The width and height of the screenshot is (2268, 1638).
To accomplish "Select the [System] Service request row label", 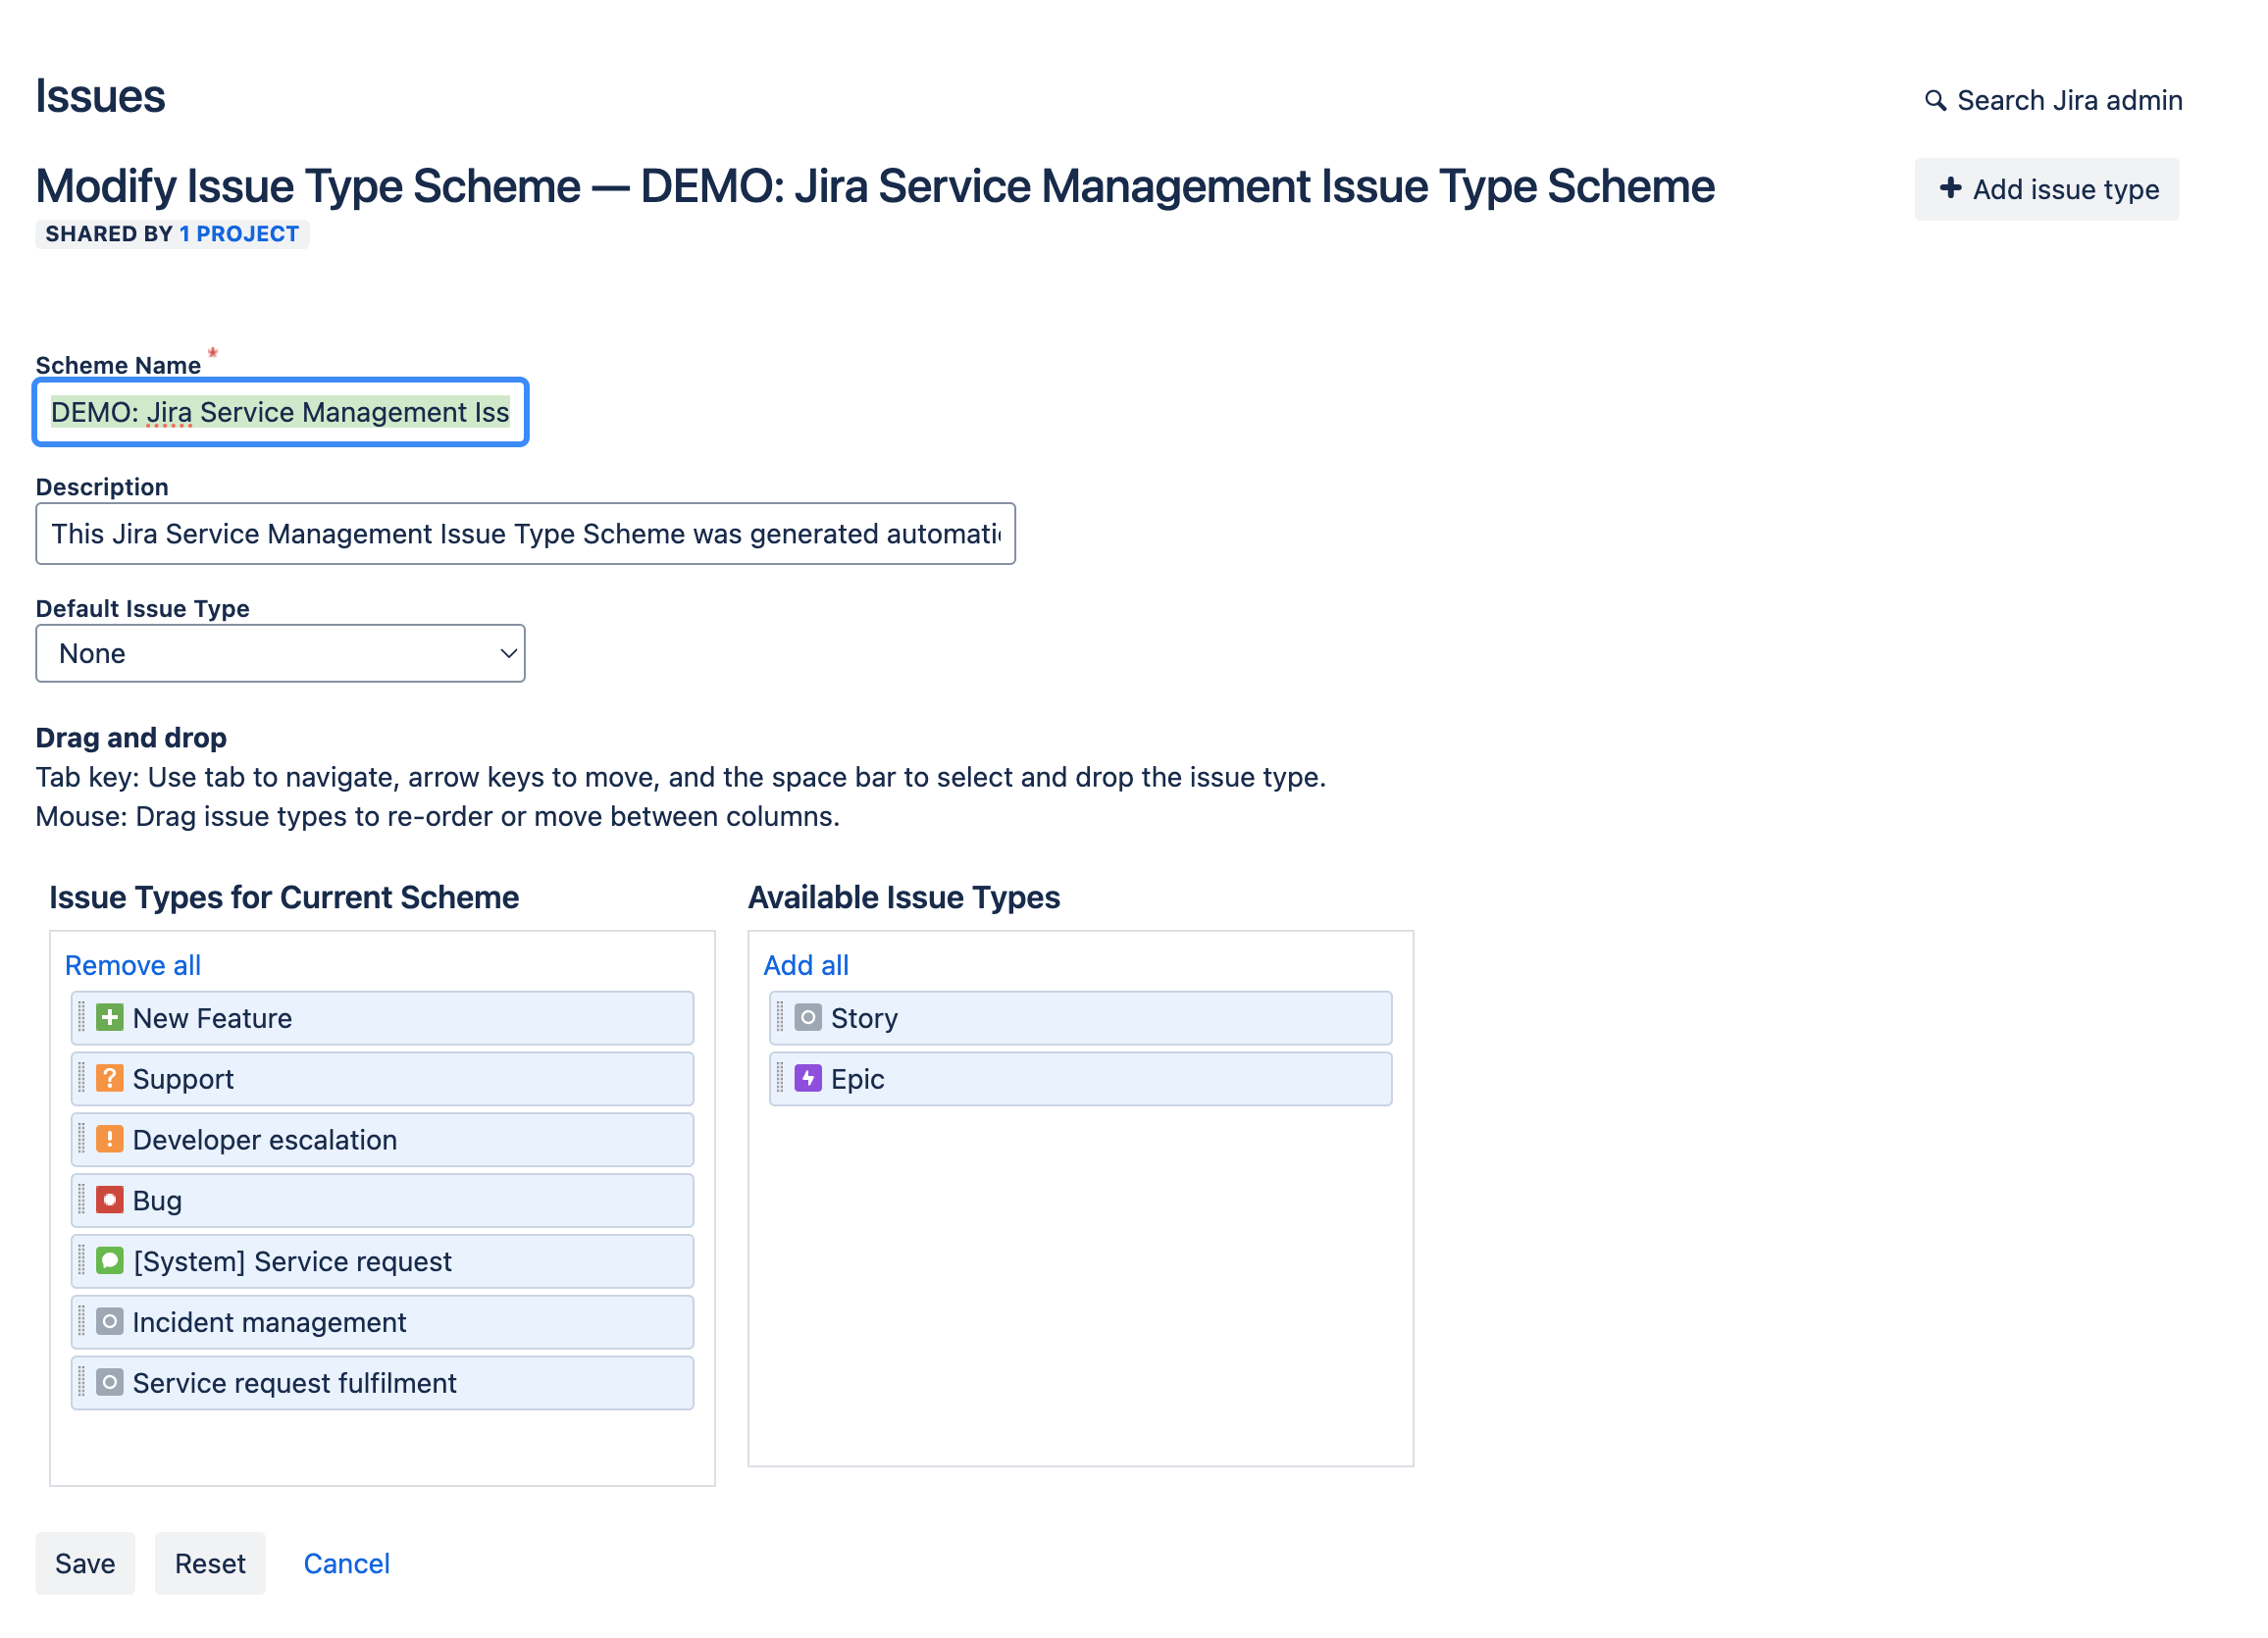I will (x=292, y=1262).
